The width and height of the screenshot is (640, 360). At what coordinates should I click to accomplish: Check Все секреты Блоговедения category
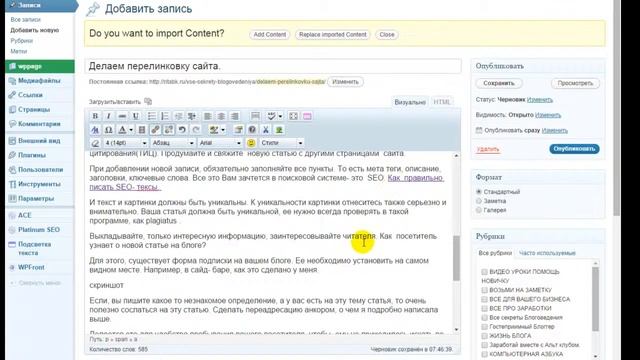[x=484, y=318]
